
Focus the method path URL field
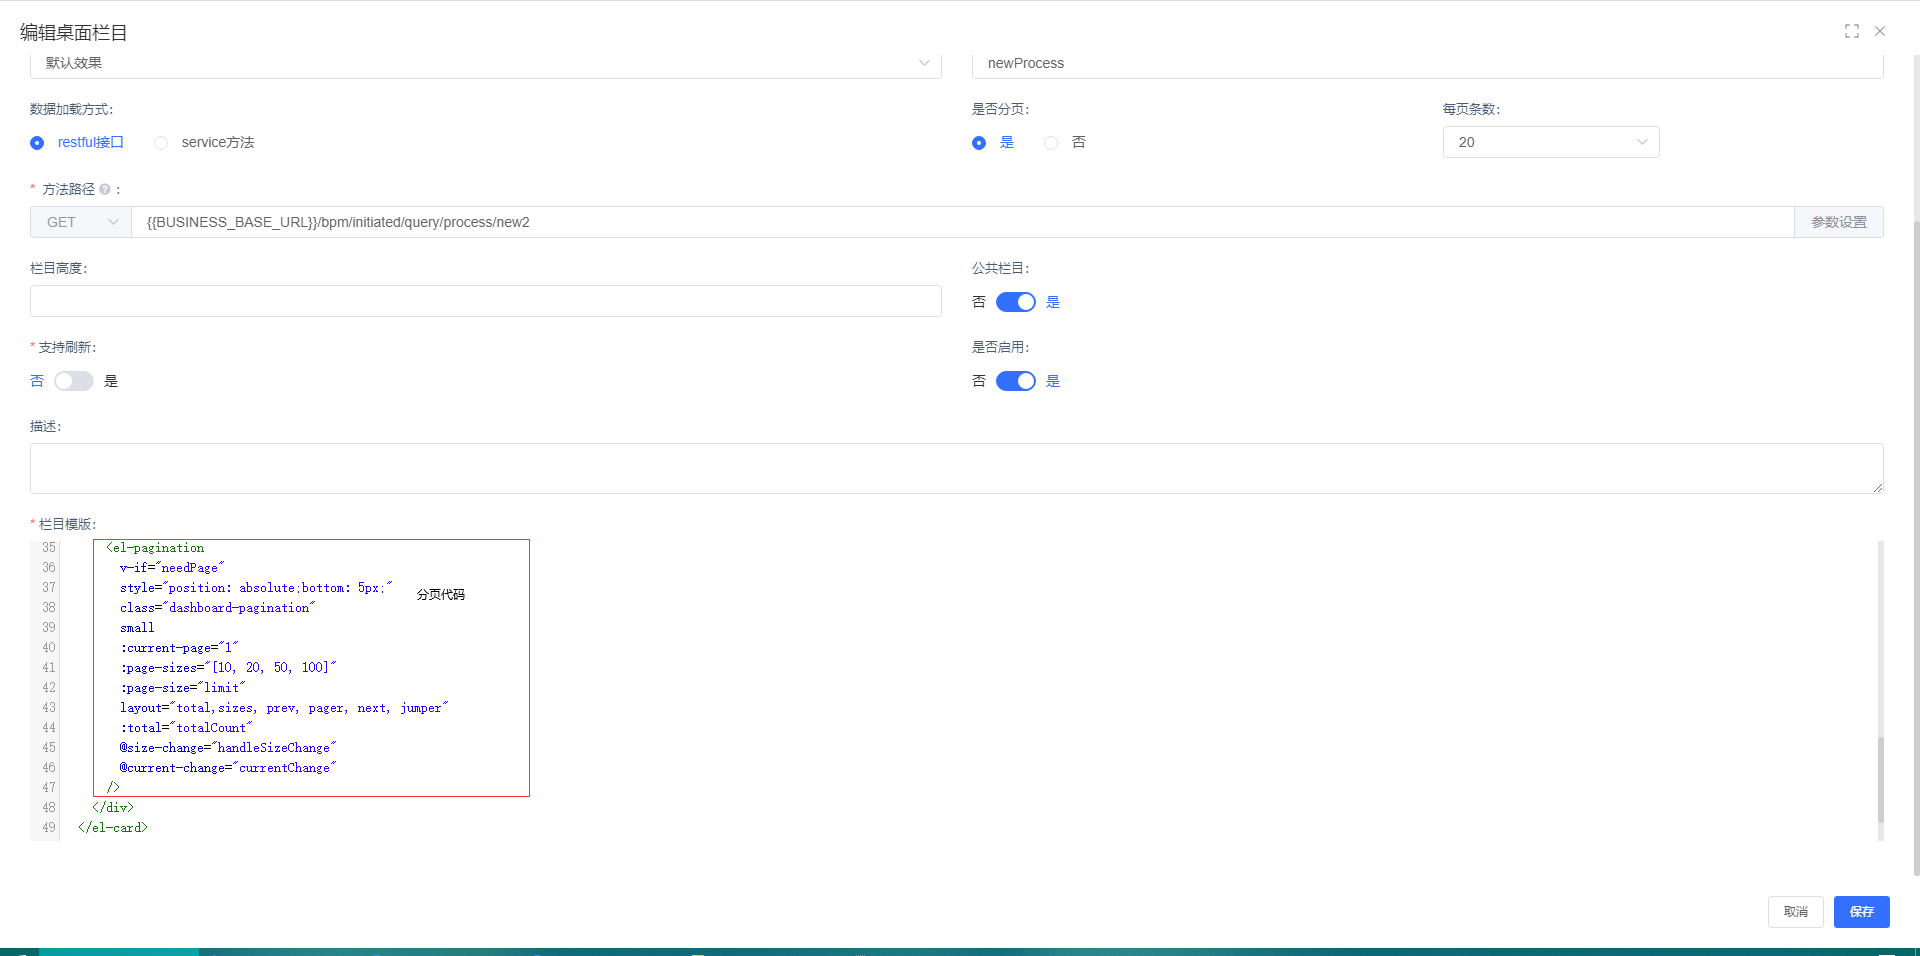pos(960,222)
